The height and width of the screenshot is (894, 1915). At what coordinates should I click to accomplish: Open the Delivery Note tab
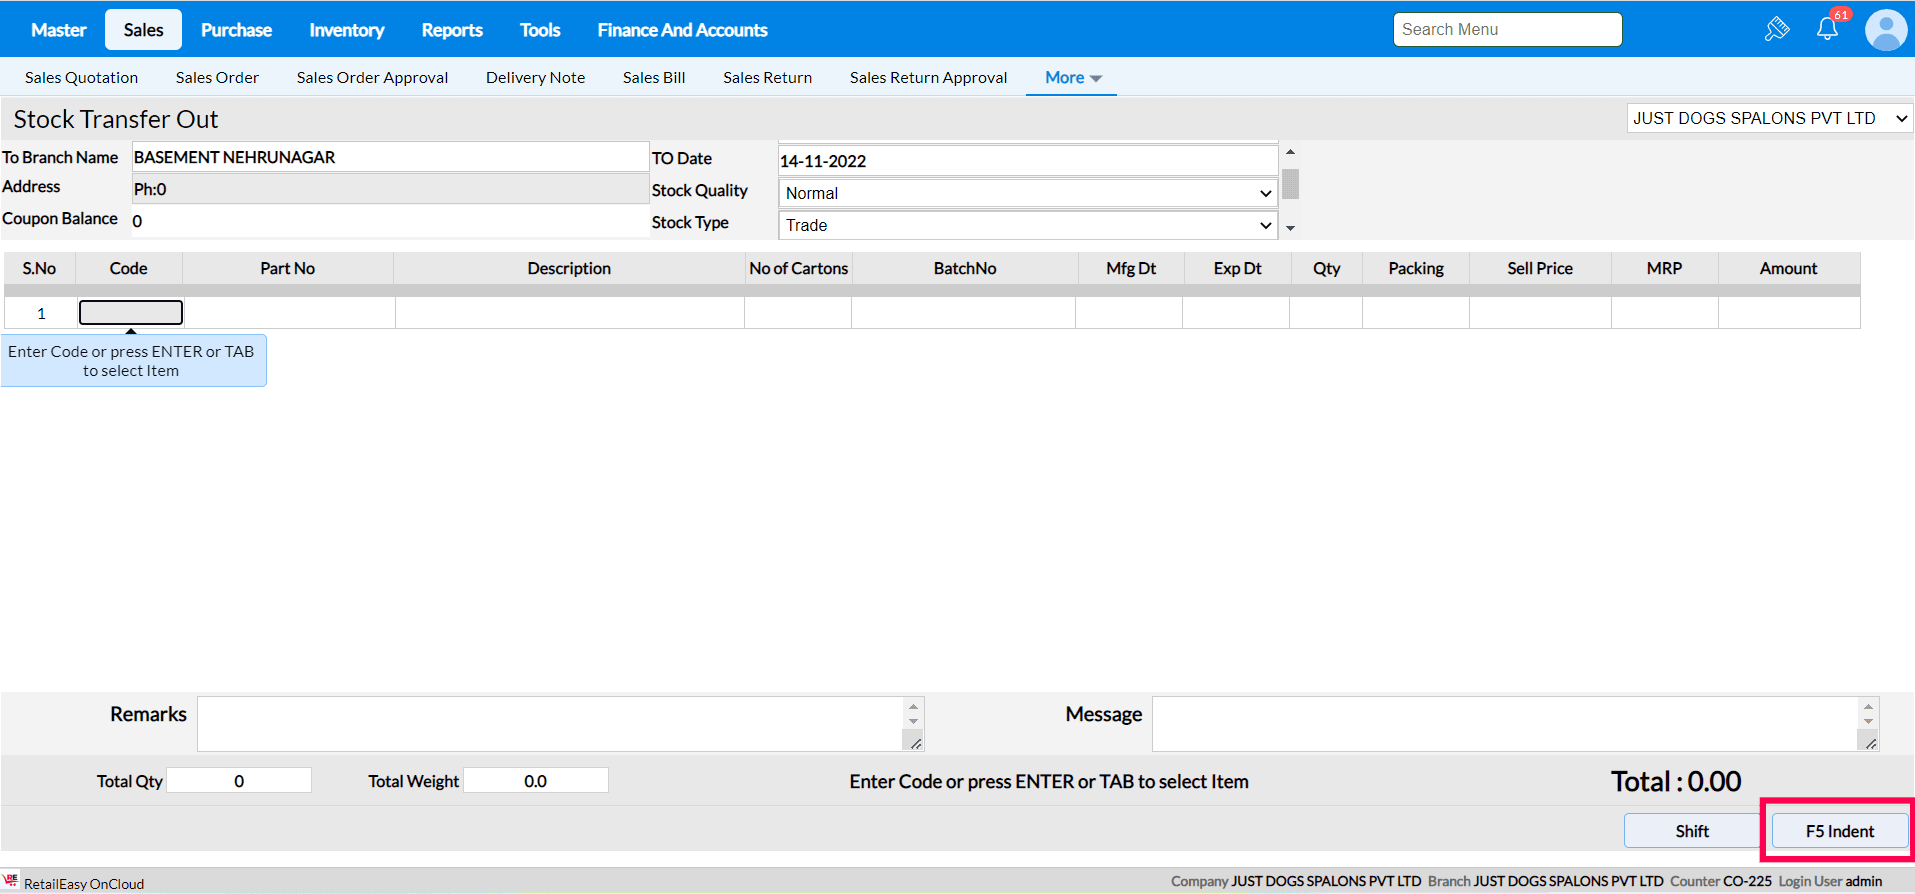point(535,78)
